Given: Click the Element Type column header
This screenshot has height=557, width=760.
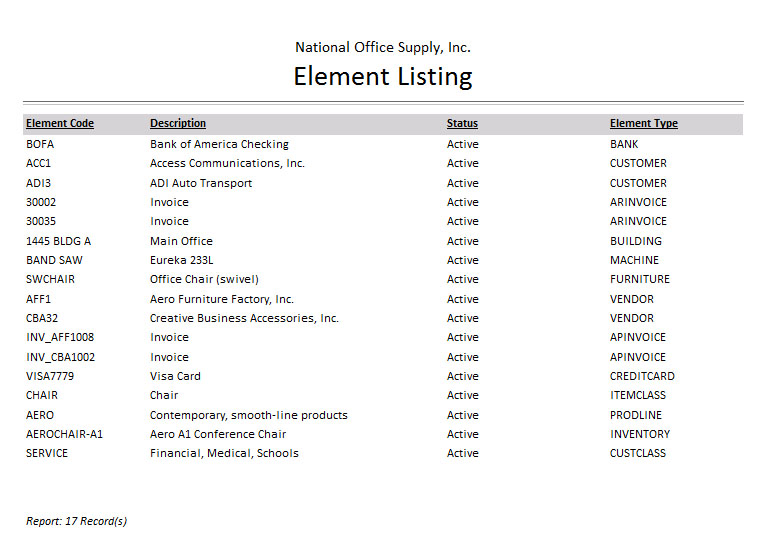Looking at the screenshot, I should tap(643, 124).
